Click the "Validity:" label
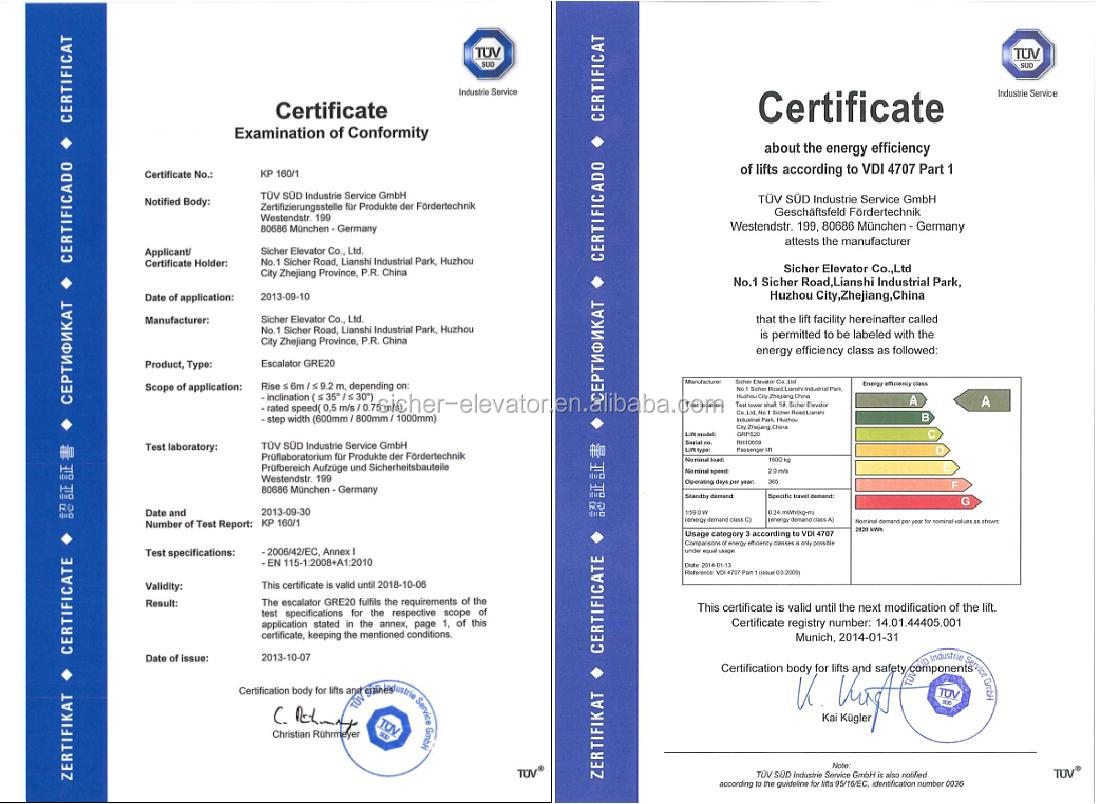1100x804 pixels. [164, 587]
